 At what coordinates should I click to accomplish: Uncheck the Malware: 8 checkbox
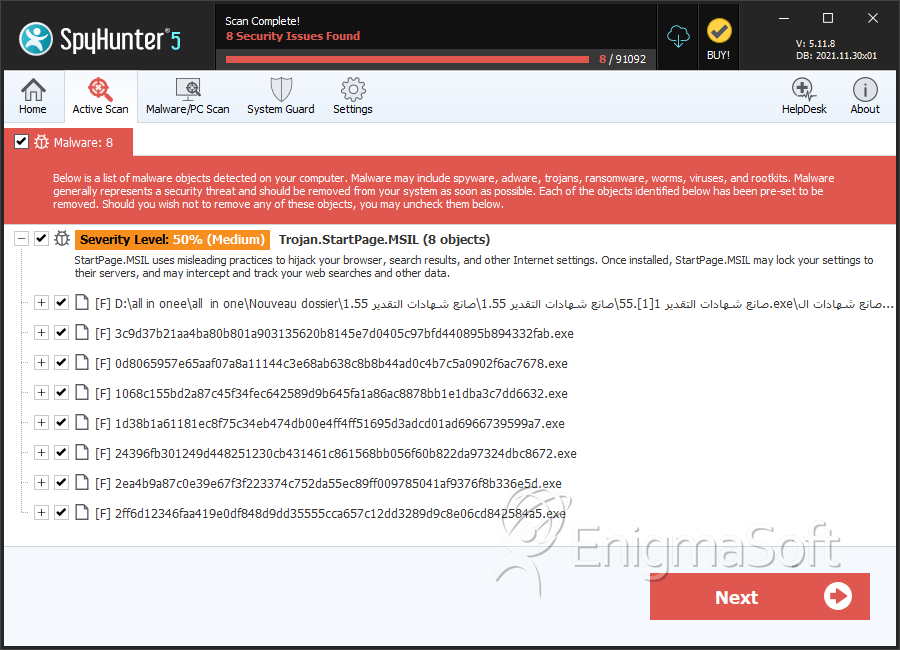(x=21, y=141)
